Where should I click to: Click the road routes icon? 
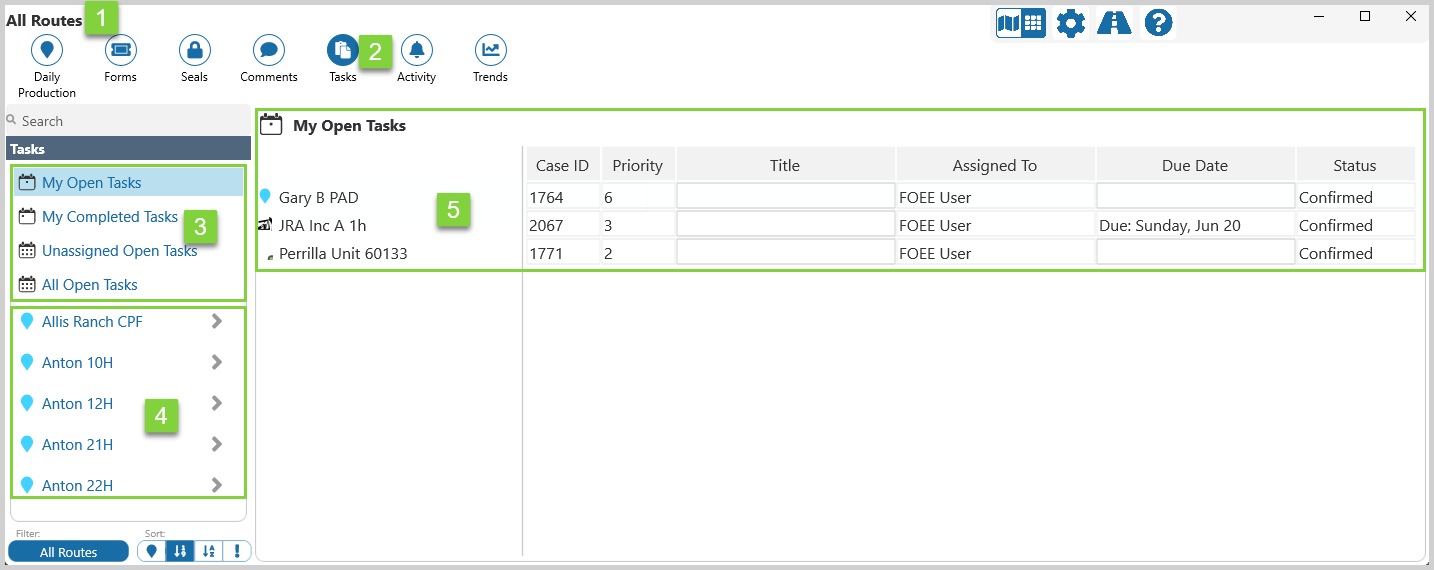(x=1114, y=23)
